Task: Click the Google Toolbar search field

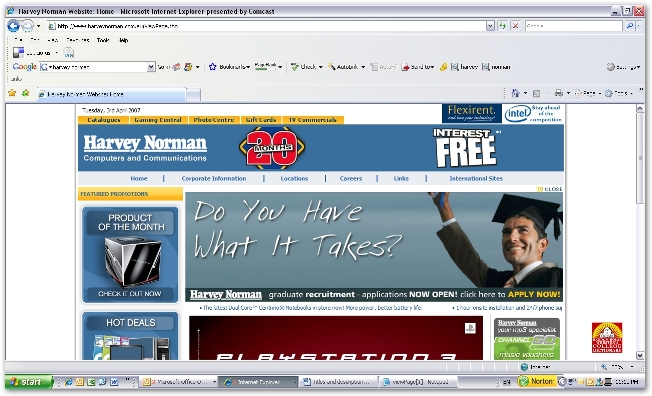Action: coord(94,67)
